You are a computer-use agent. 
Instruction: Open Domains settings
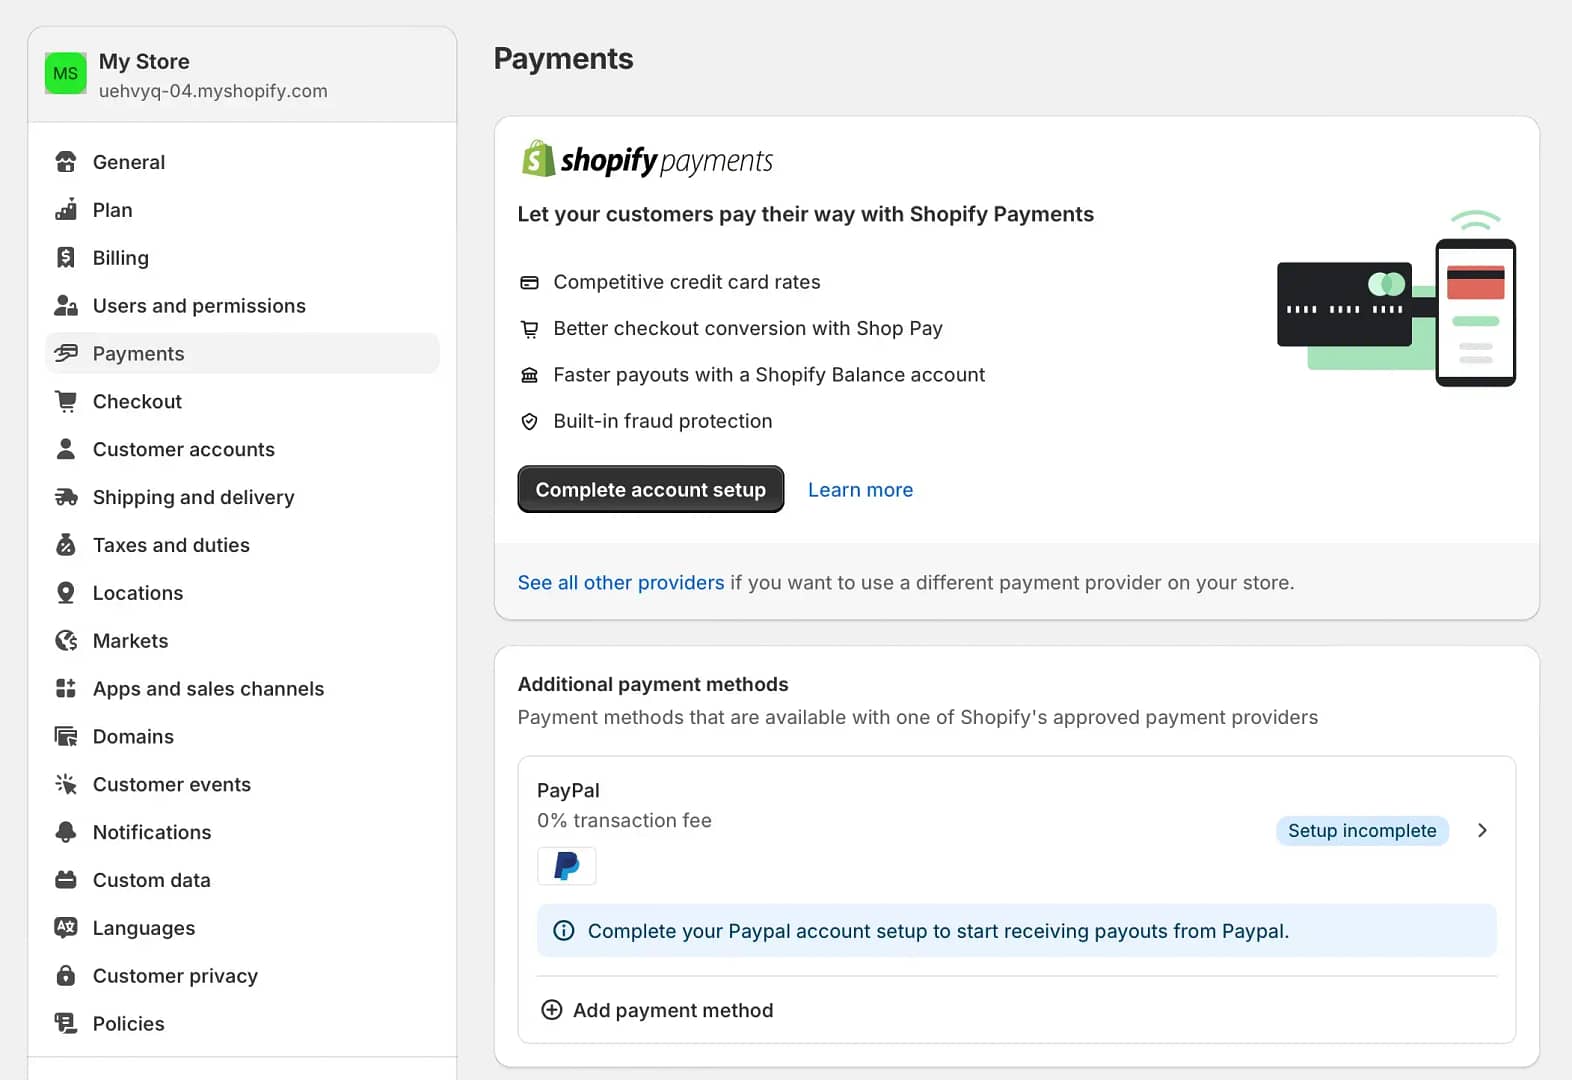point(243,737)
